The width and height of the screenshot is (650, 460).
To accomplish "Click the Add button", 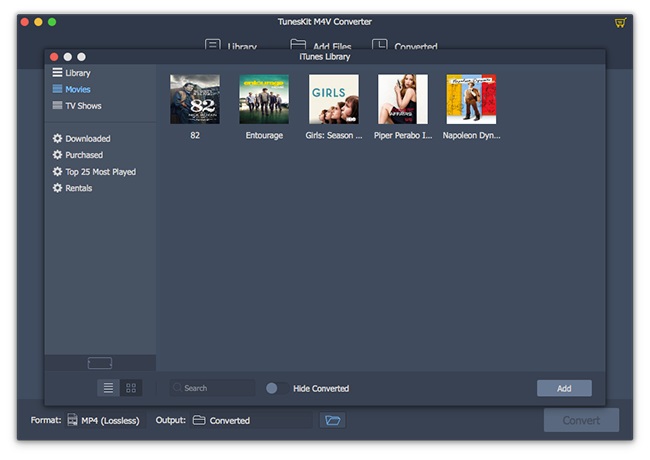I will [x=564, y=388].
